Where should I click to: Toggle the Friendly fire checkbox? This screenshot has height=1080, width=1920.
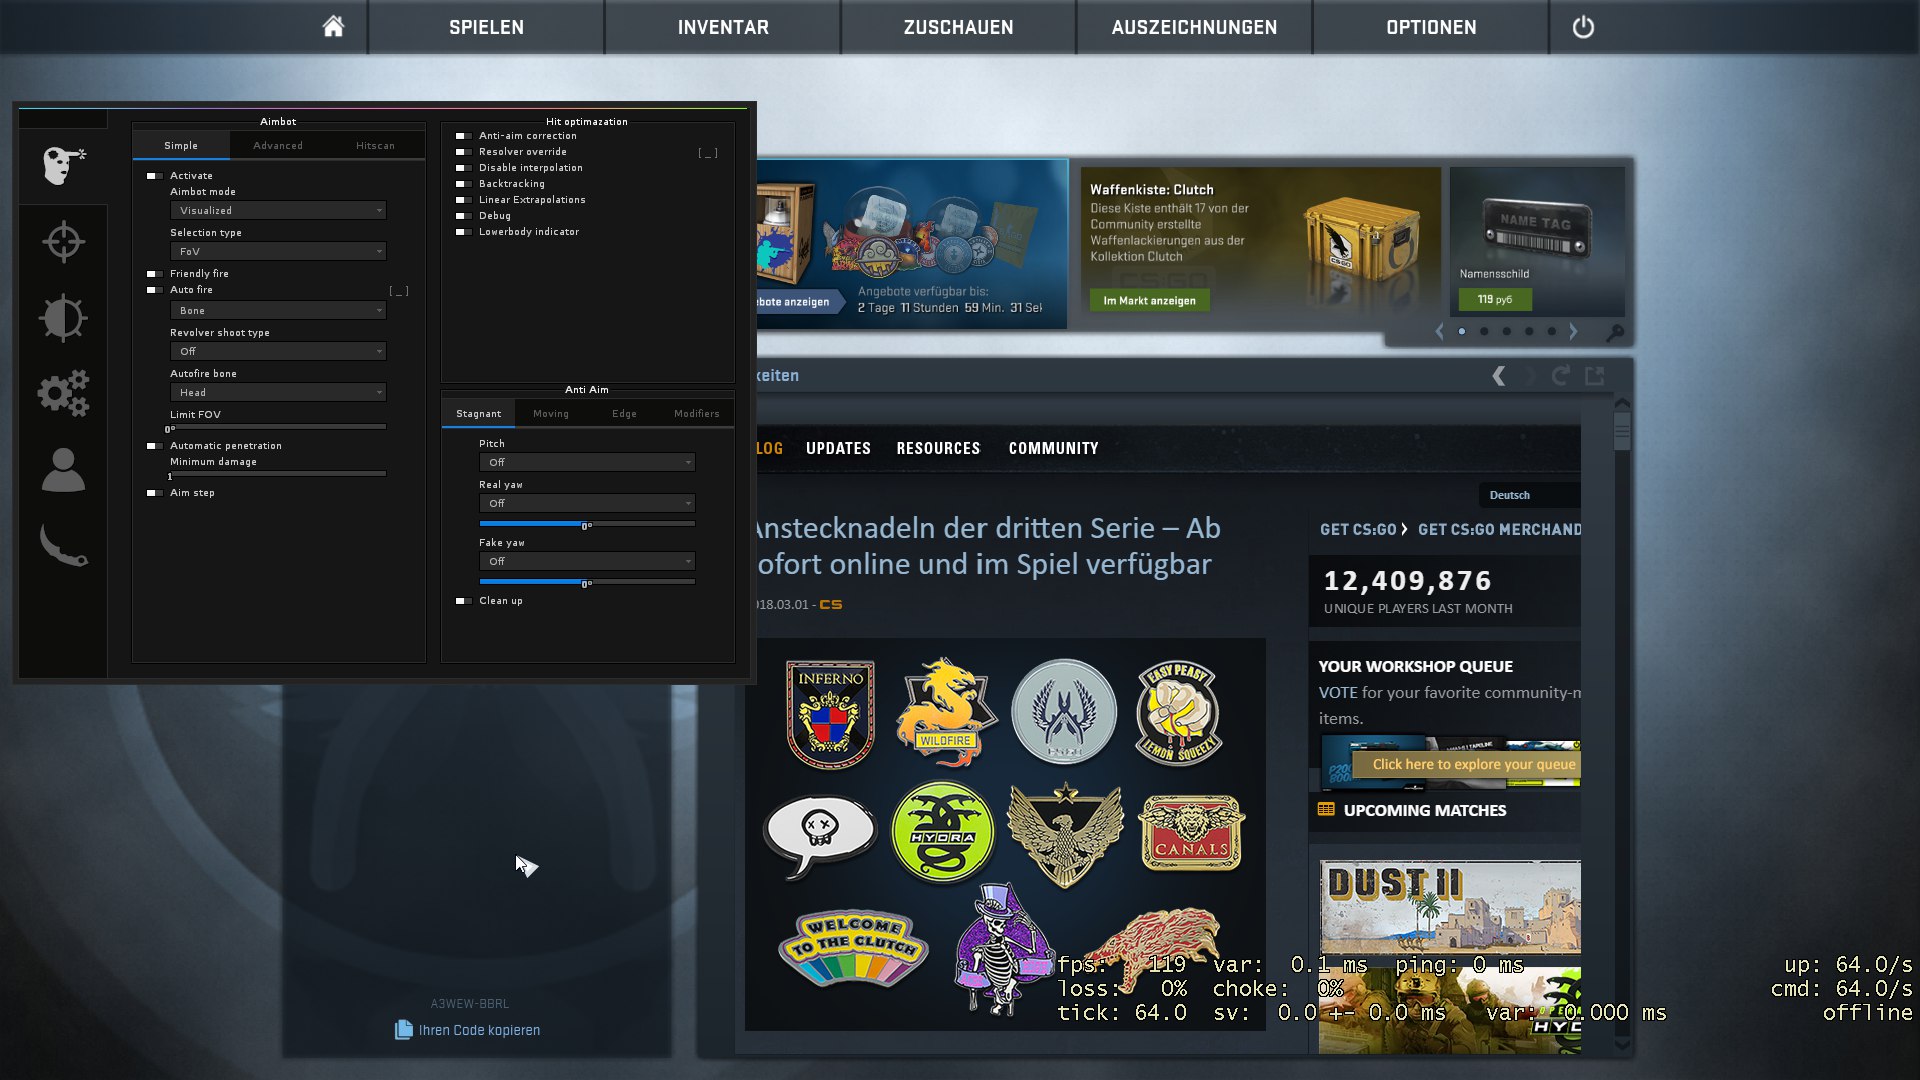point(154,274)
